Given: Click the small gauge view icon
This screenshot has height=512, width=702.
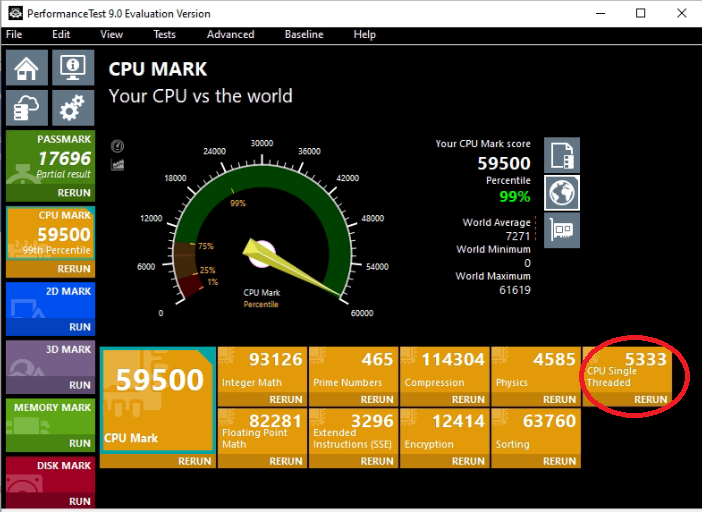Looking at the screenshot, I should (x=117, y=146).
